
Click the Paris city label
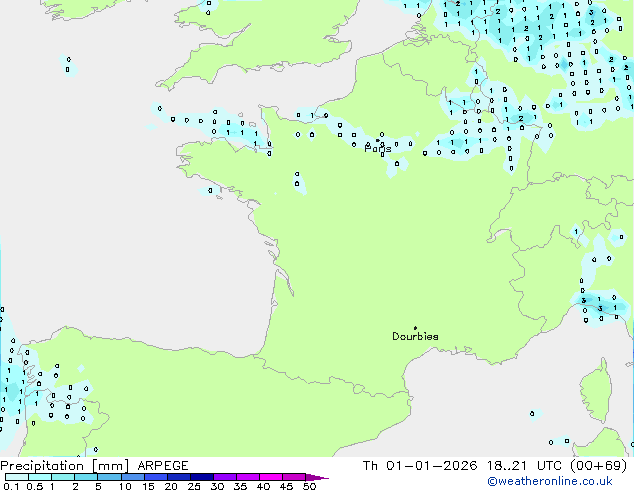[x=378, y=149]
